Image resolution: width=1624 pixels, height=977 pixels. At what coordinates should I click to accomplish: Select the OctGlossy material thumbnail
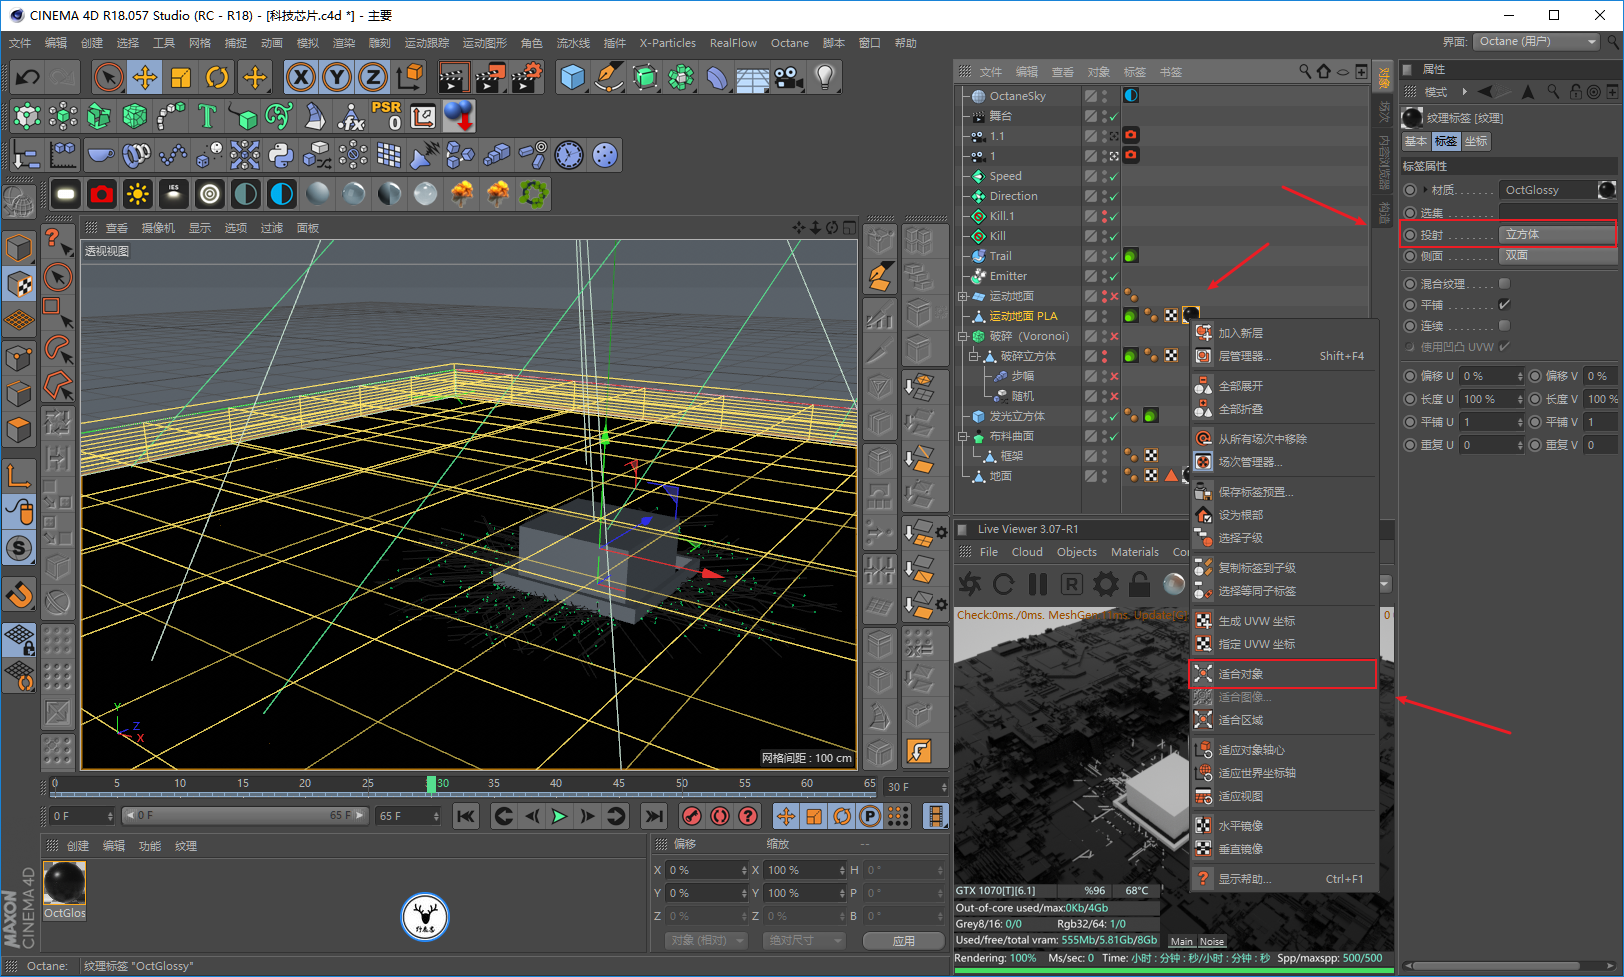click(x=65, y=884)
